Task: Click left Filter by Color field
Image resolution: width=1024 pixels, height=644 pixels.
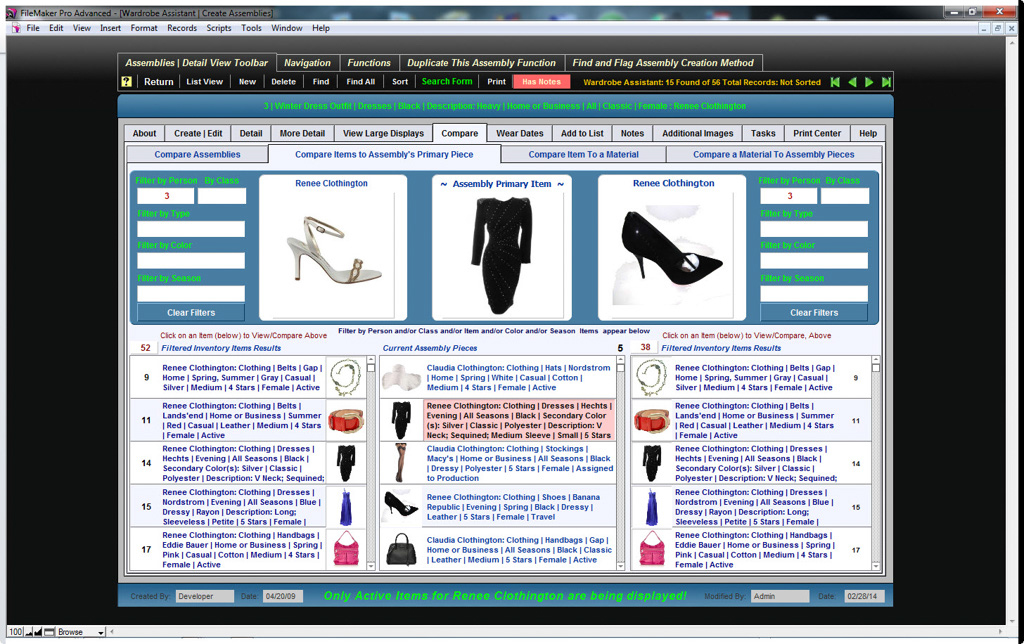Action: [191, 261]
